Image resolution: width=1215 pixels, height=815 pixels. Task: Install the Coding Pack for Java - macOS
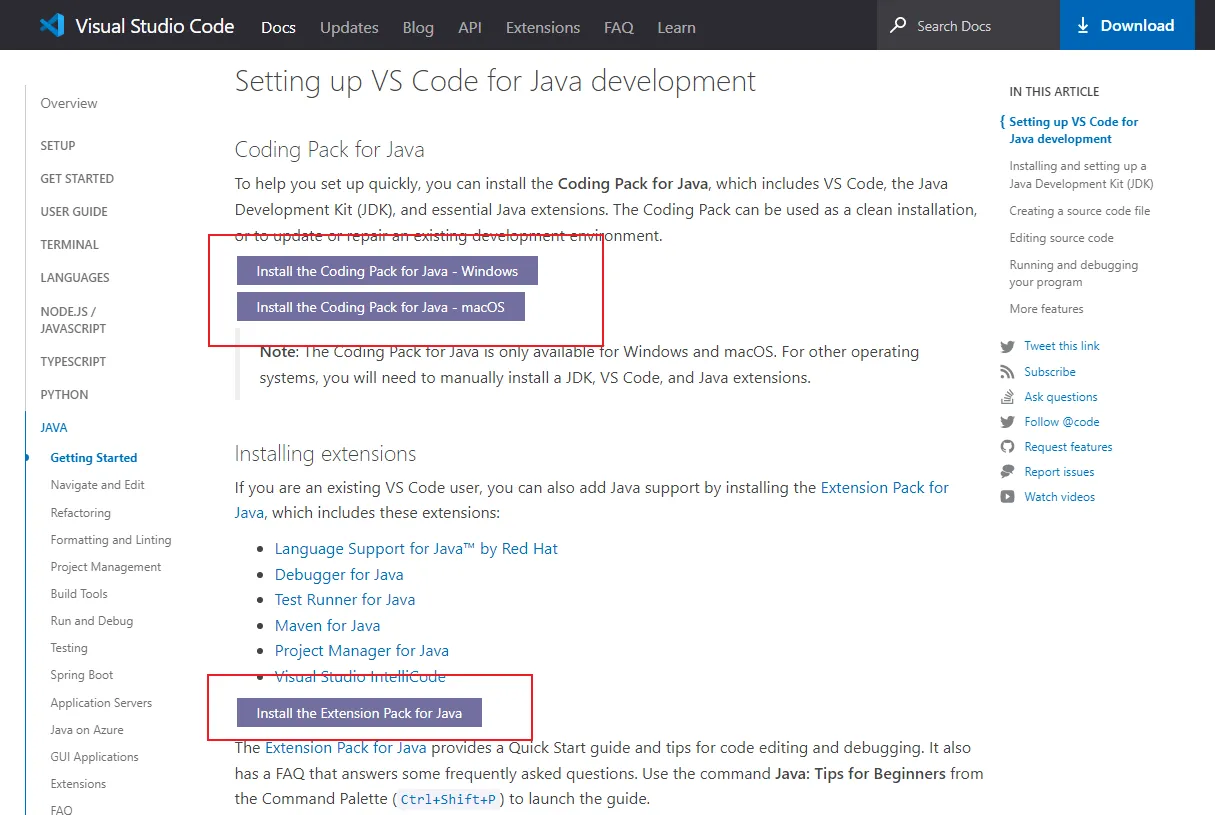380,307
